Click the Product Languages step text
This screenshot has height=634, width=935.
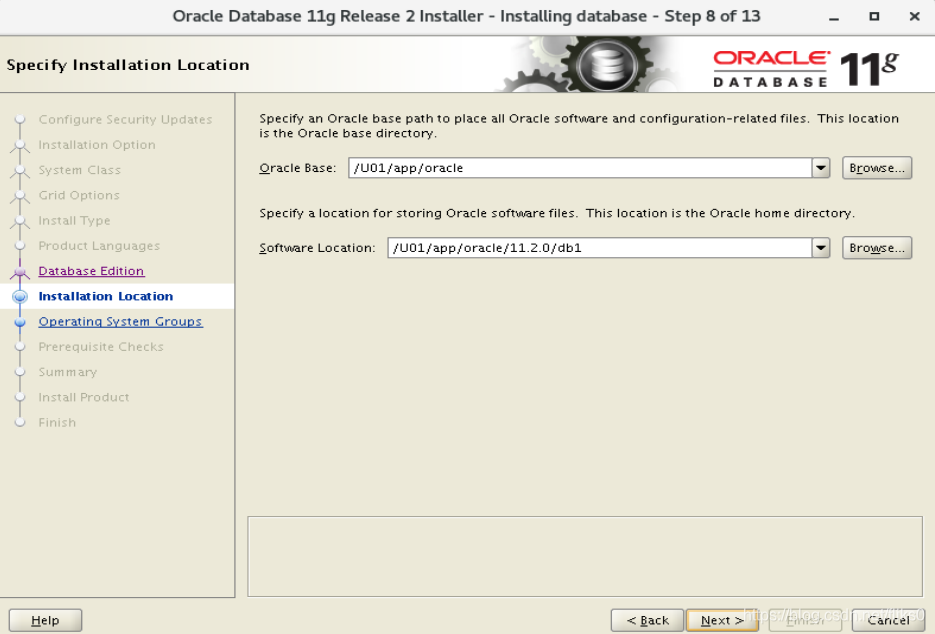(x=99, y=246)
